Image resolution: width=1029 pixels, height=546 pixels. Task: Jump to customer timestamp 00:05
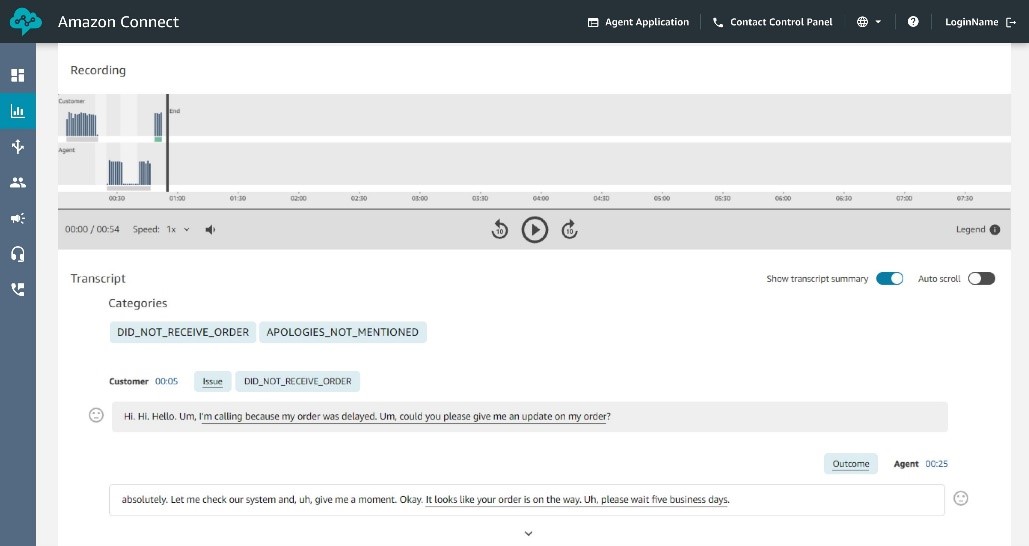[166, 381]
